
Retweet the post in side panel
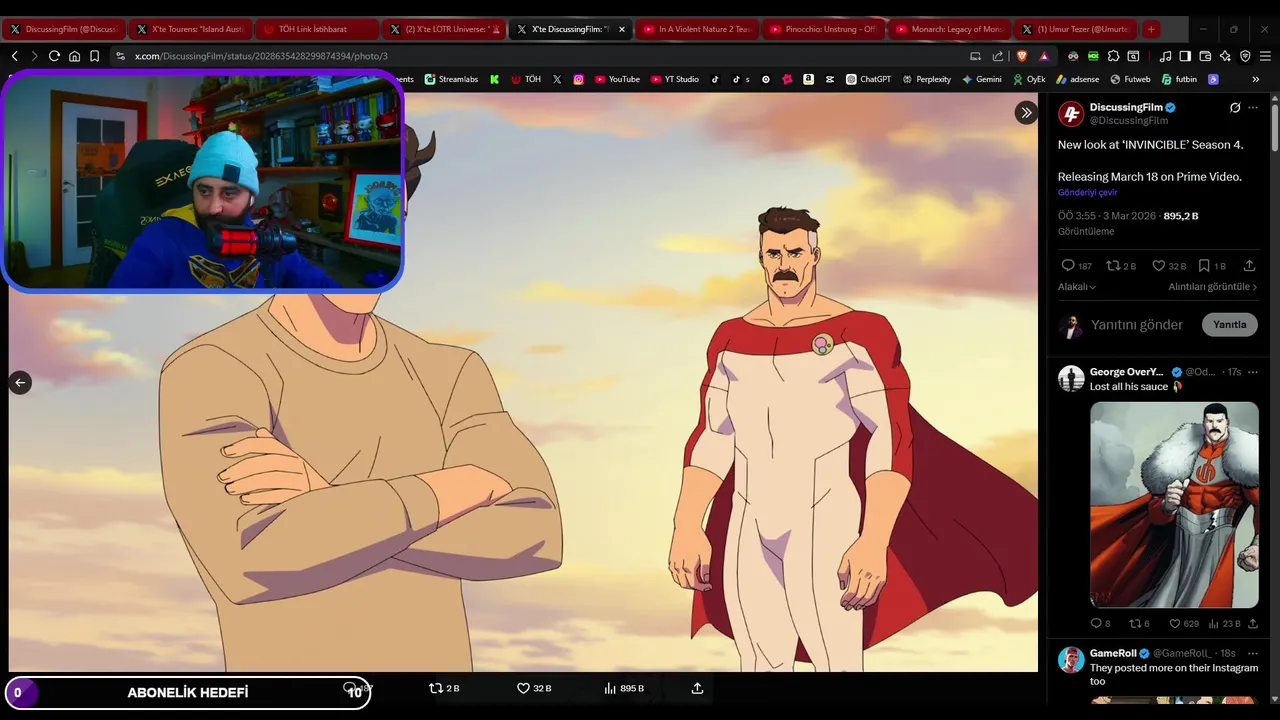click(1121, 266)
